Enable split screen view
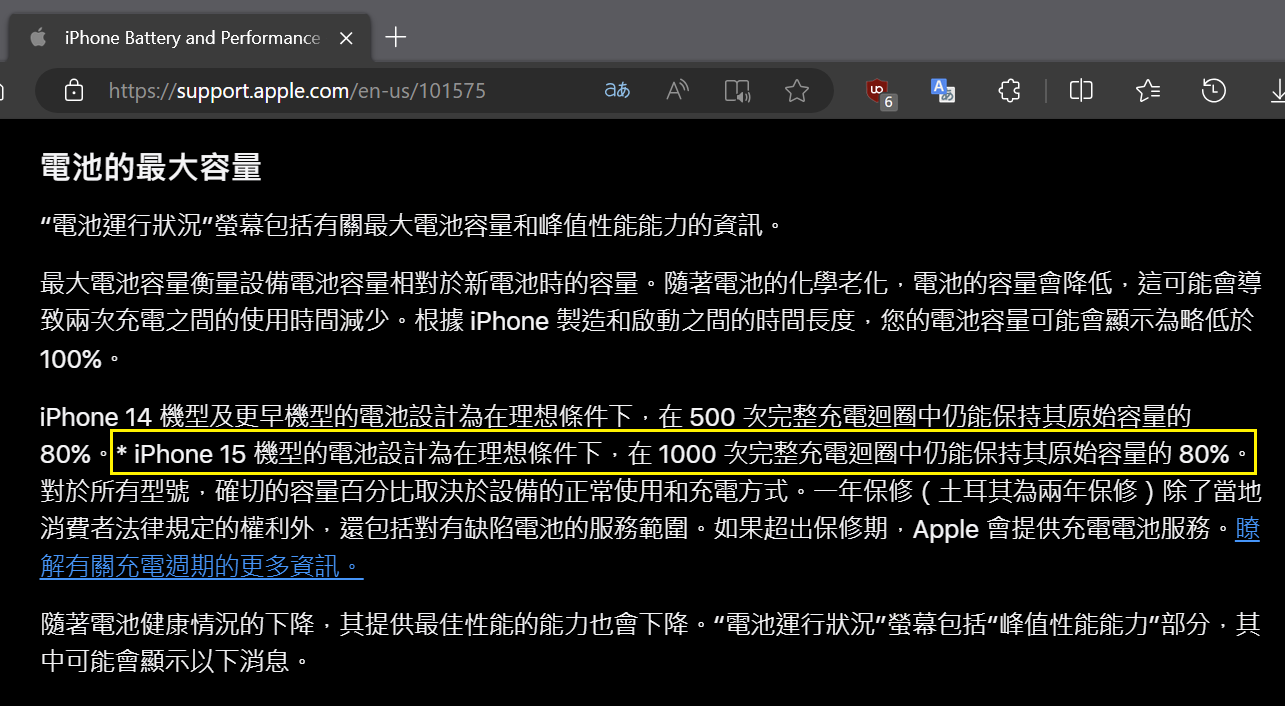 point(1081,91)
